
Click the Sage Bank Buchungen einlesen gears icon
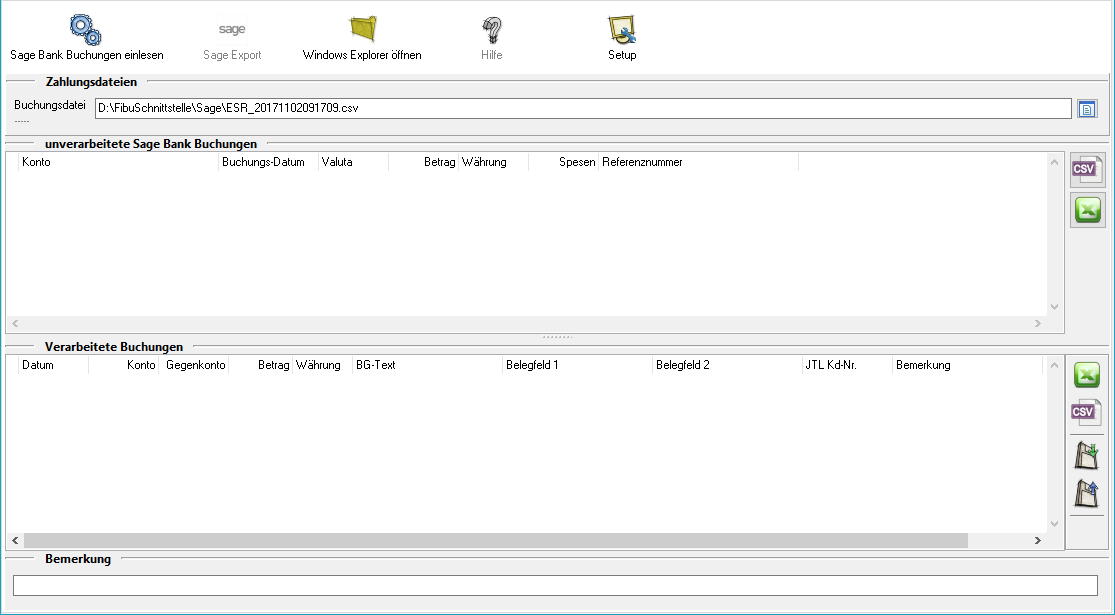pos(86,30)
